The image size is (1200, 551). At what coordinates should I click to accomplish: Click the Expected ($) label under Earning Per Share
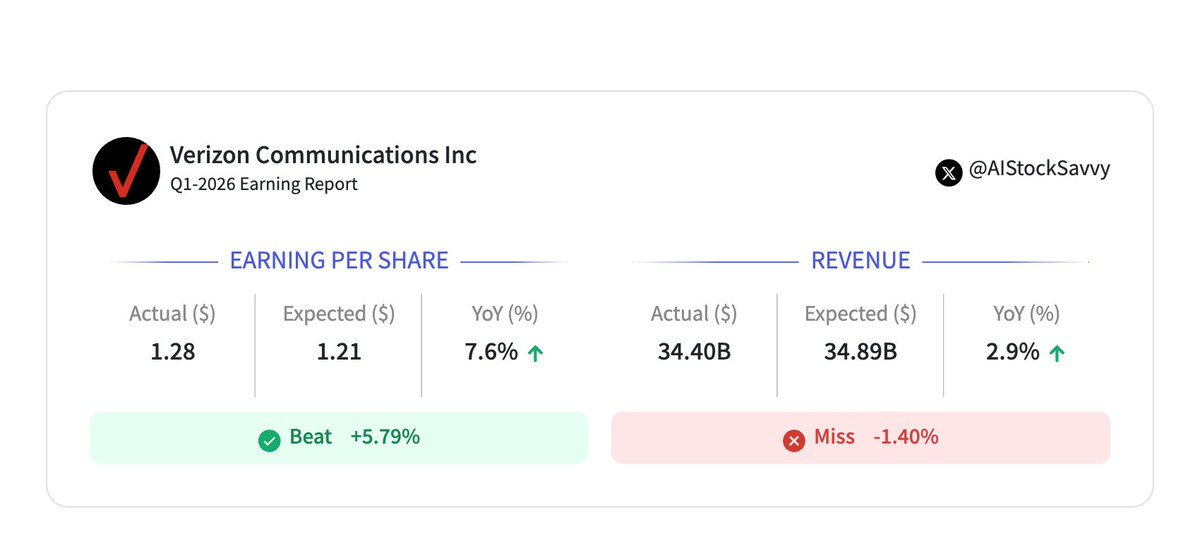tap(339, 314)
